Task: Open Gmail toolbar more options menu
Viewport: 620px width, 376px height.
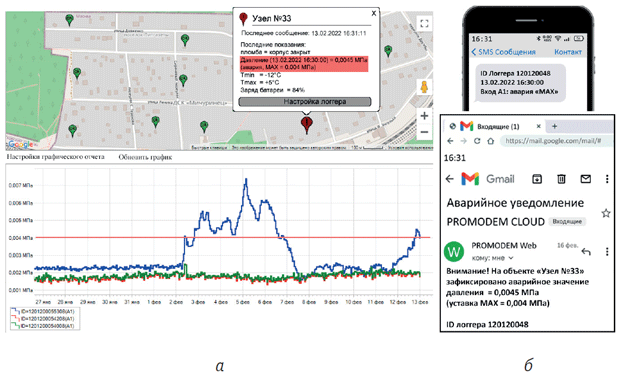Action: [x=607, y=179]
